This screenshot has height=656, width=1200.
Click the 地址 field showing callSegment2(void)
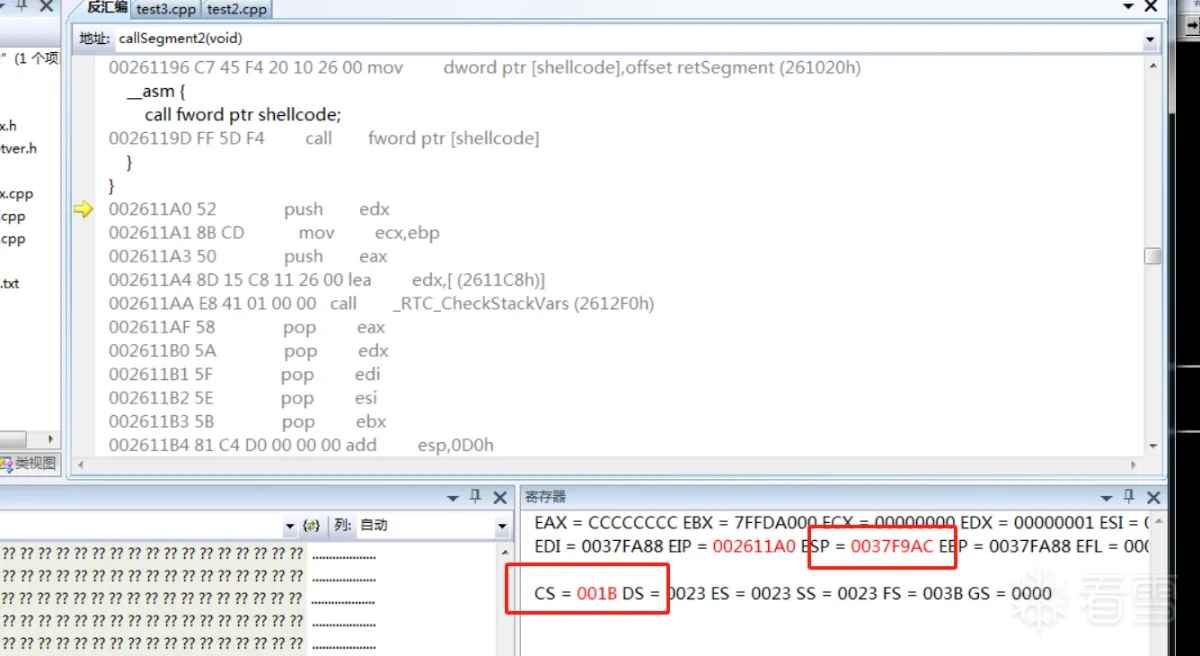[628, 38]
